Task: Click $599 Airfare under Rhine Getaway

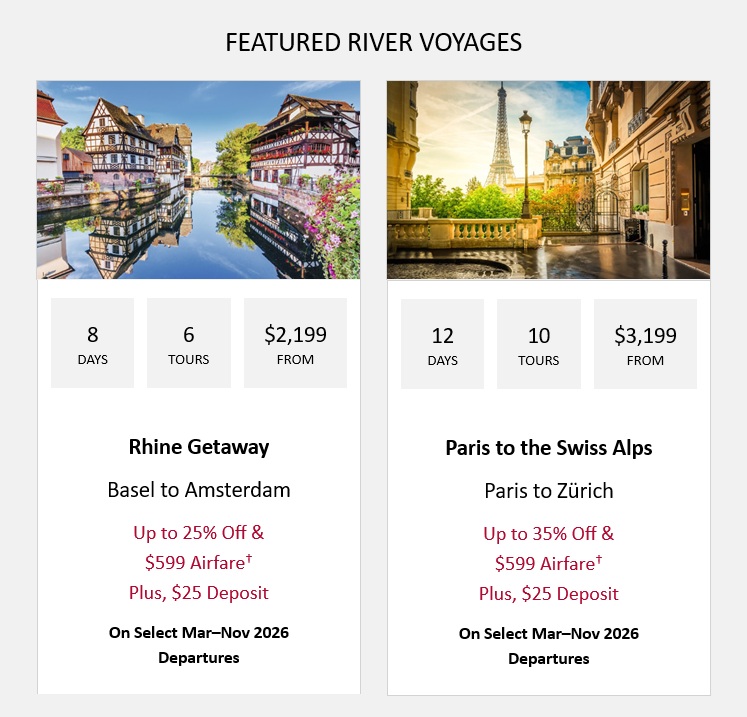Action: [199, 562]
